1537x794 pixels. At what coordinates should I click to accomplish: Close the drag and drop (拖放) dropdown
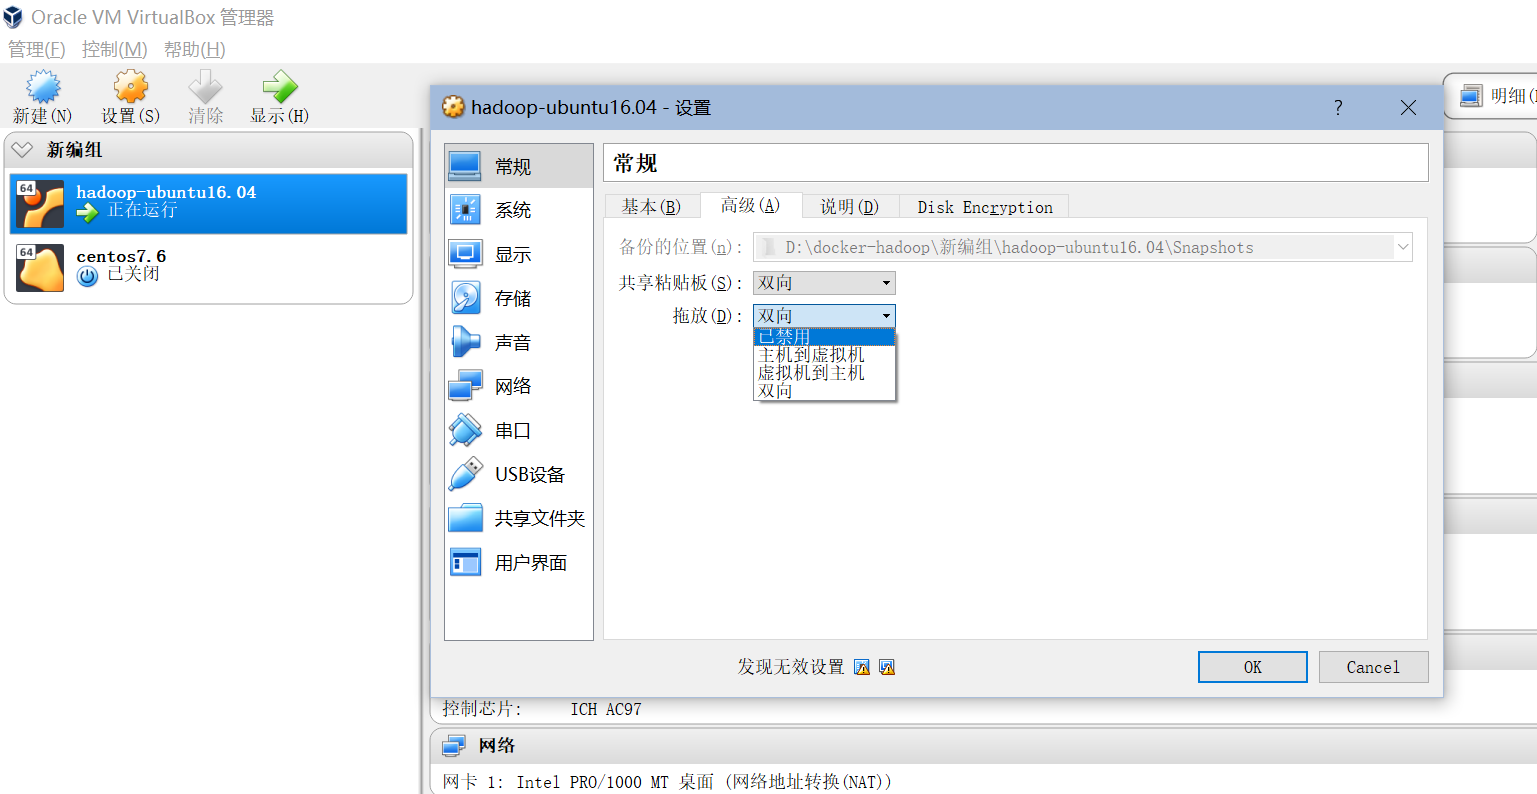click(x=824, y=316)
